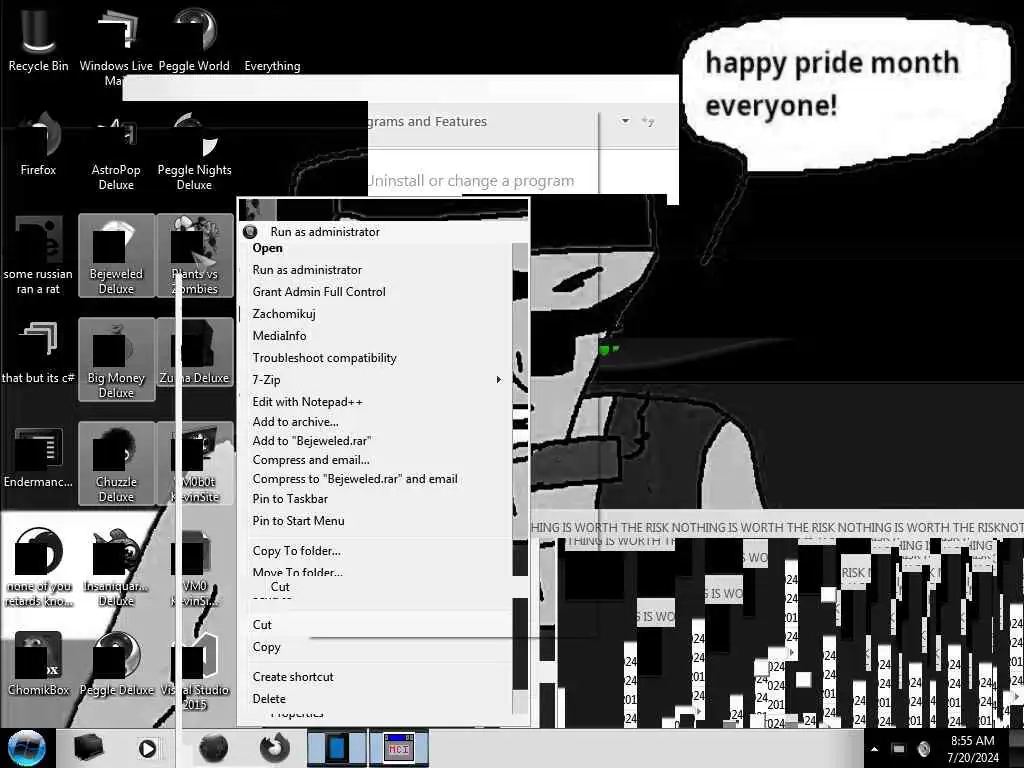Screen dimensions: 1024x768
Task: Open the dark sphere taskbar icon
Action: tap(213, 748)
